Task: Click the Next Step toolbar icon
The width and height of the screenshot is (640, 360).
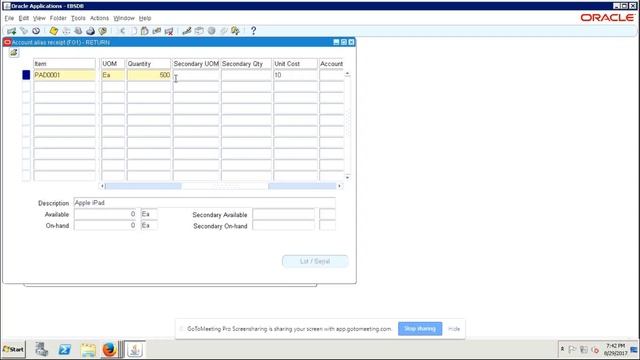Action: tap(66, 31)
